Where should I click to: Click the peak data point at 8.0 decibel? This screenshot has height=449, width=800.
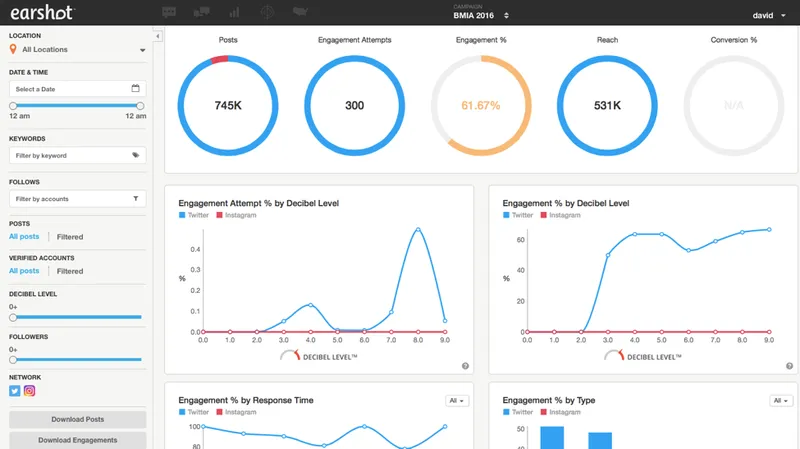click(x=418, y=230)
